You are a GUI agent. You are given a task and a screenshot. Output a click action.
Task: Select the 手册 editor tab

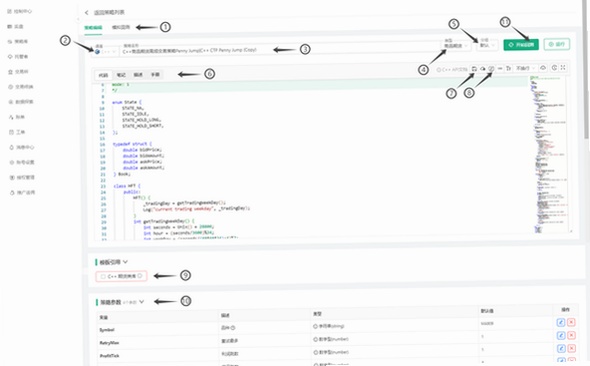pyautogui.click(x=155, y=74)
